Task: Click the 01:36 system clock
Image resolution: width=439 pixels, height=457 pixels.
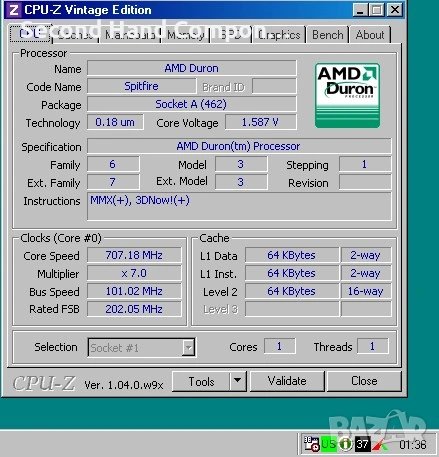Action: click(413, 444)
